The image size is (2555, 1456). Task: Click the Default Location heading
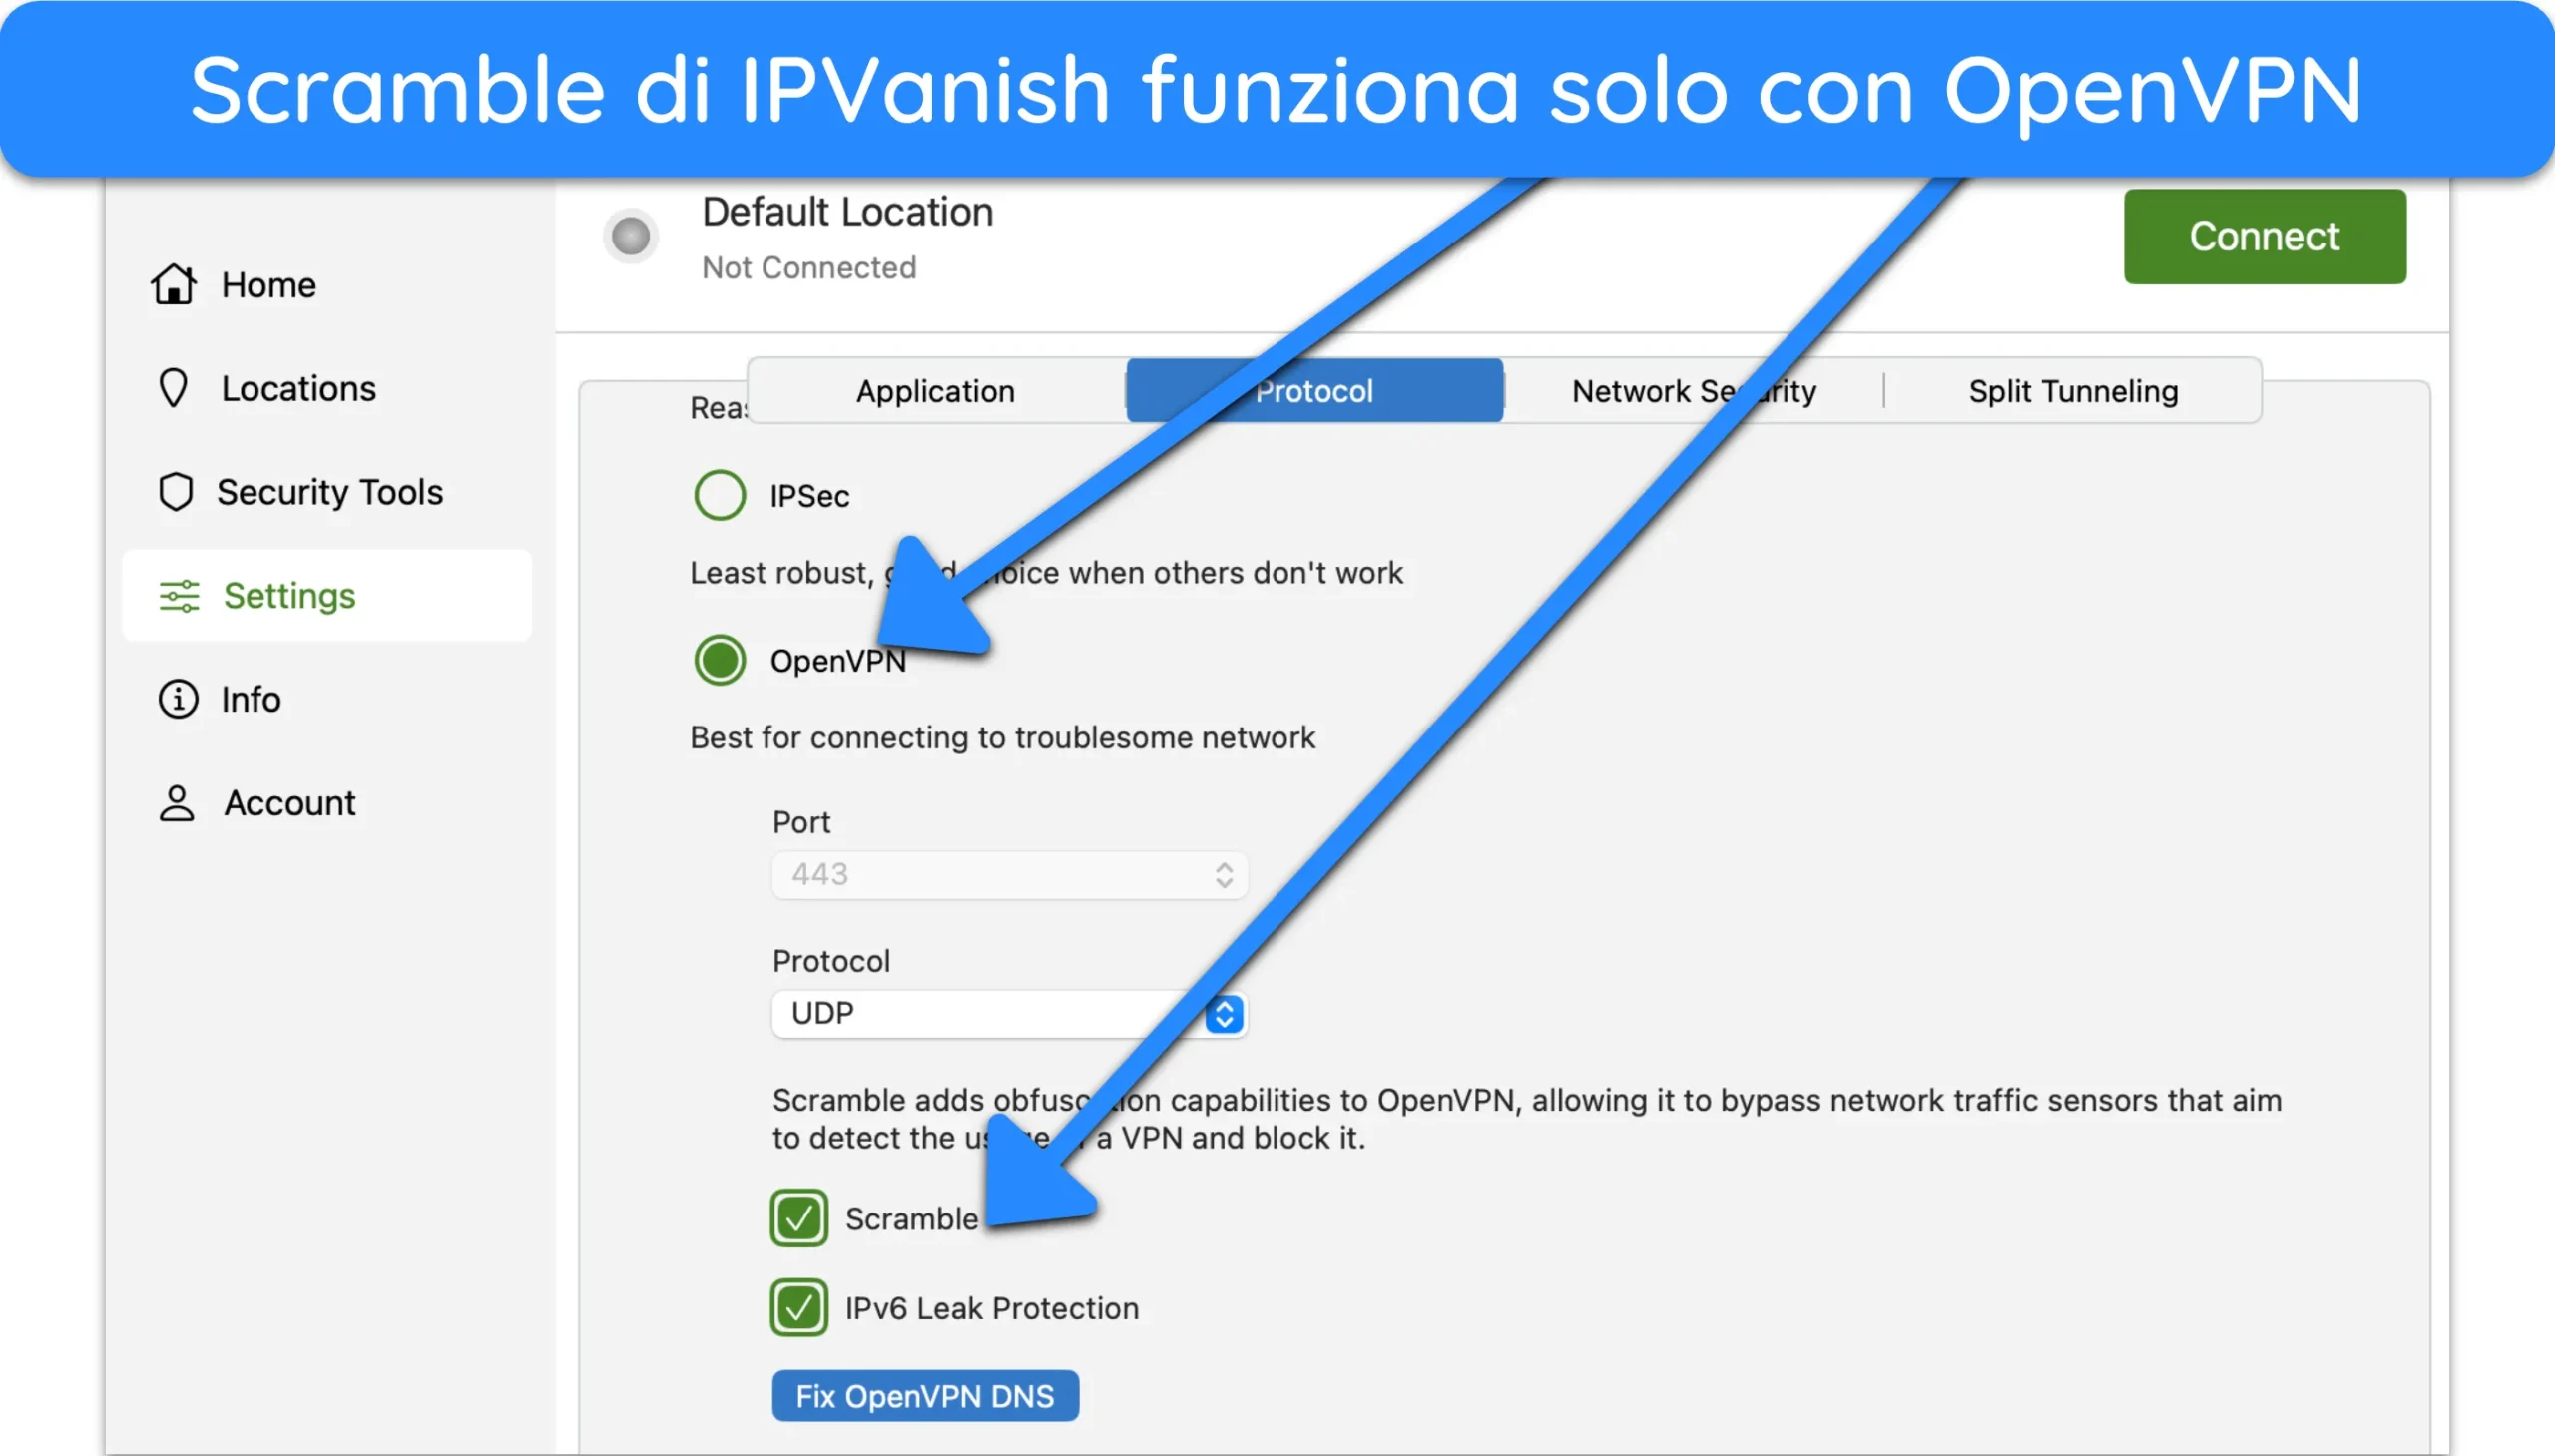(847, 212)
